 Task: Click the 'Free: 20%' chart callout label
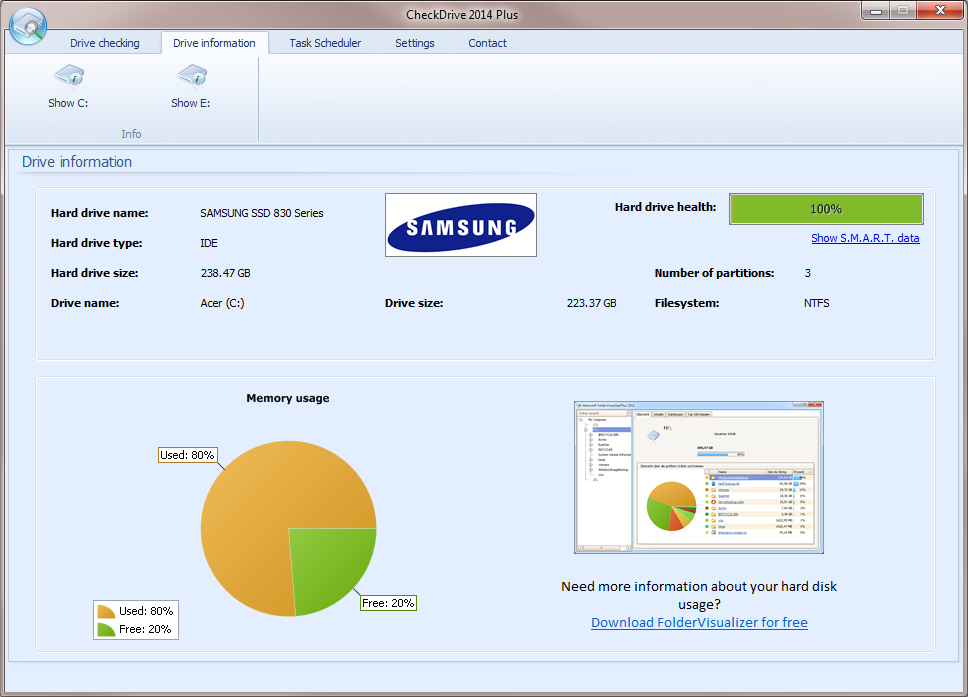(x=388, y=603)
